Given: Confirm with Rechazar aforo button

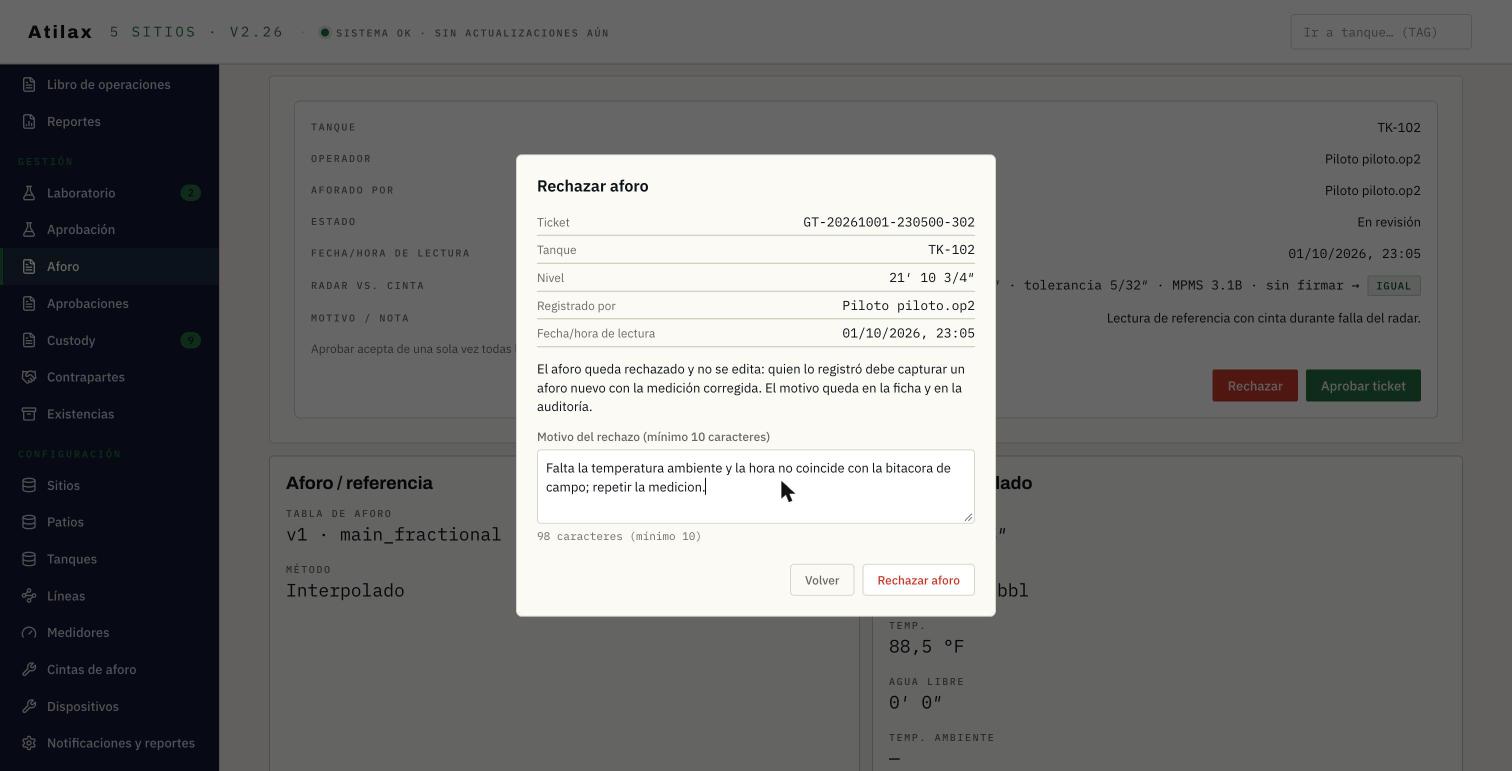Looking at the screenshot, I should [x=918, y=580].
